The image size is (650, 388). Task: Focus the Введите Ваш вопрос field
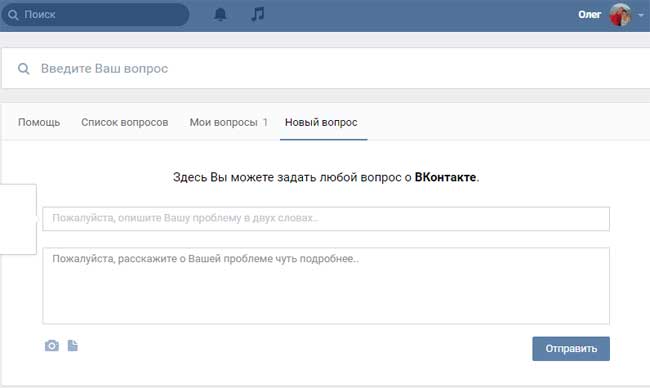(x=326, y=68)
